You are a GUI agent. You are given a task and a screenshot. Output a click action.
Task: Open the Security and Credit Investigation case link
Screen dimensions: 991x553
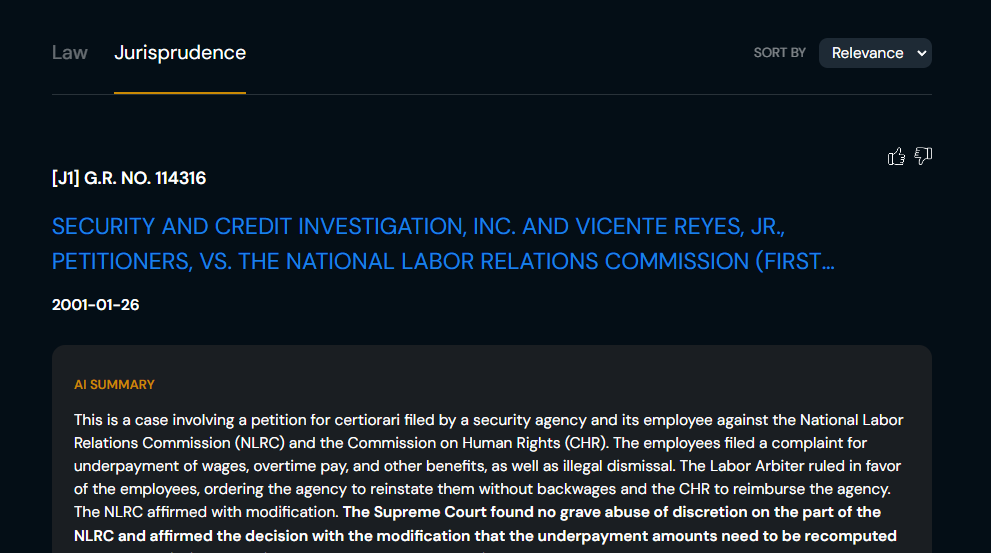coord(411,226)
